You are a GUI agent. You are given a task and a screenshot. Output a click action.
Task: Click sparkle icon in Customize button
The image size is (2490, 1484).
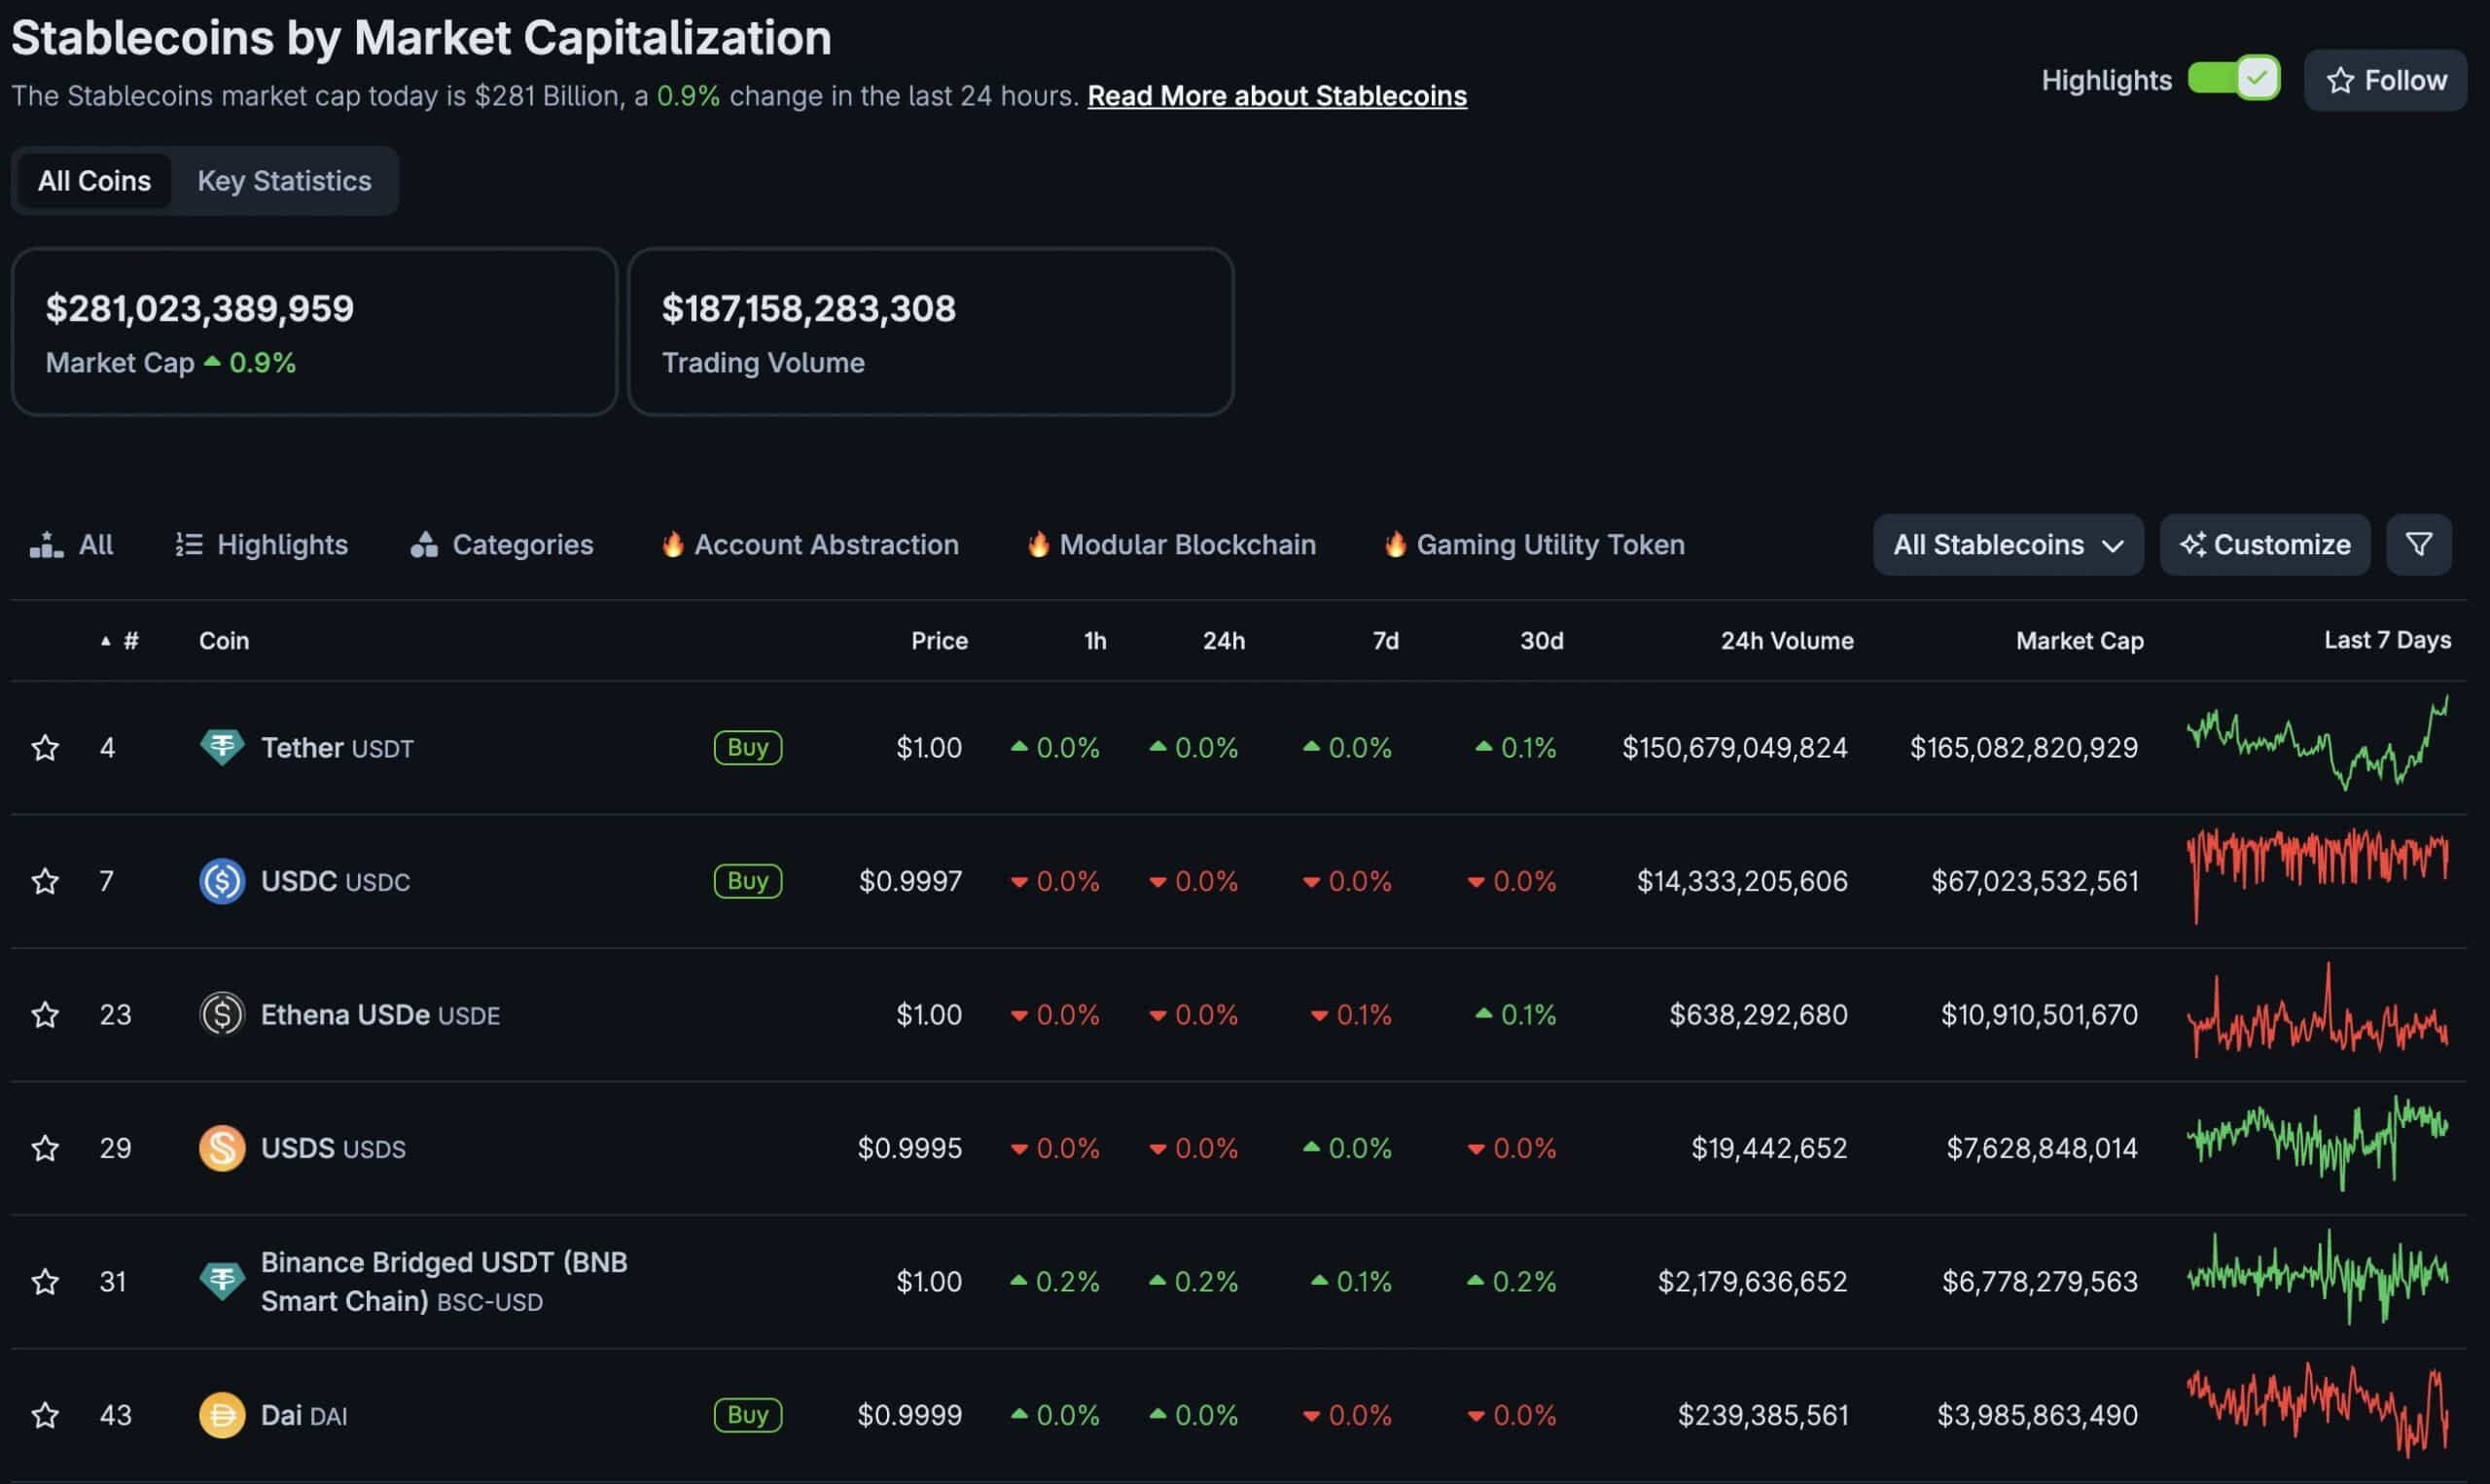click(x=2193, y=545)
